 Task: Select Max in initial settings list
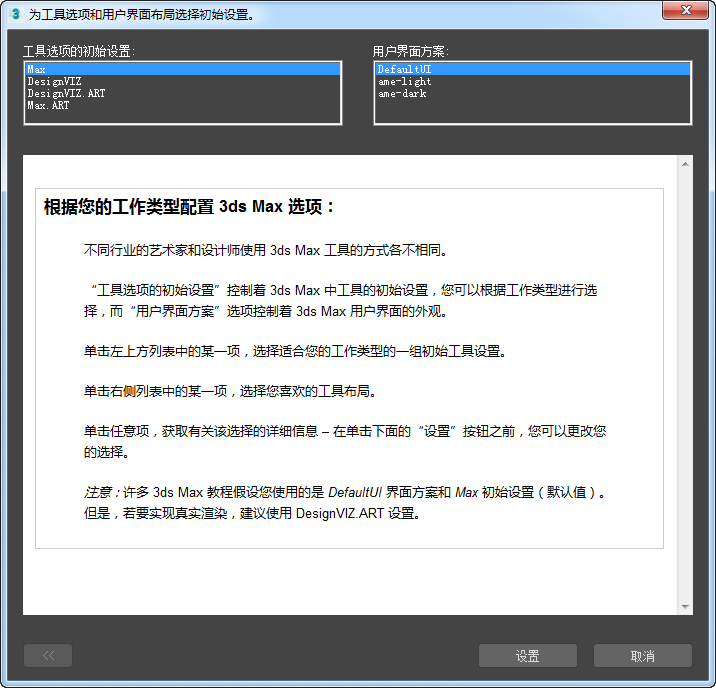(183, 69)
